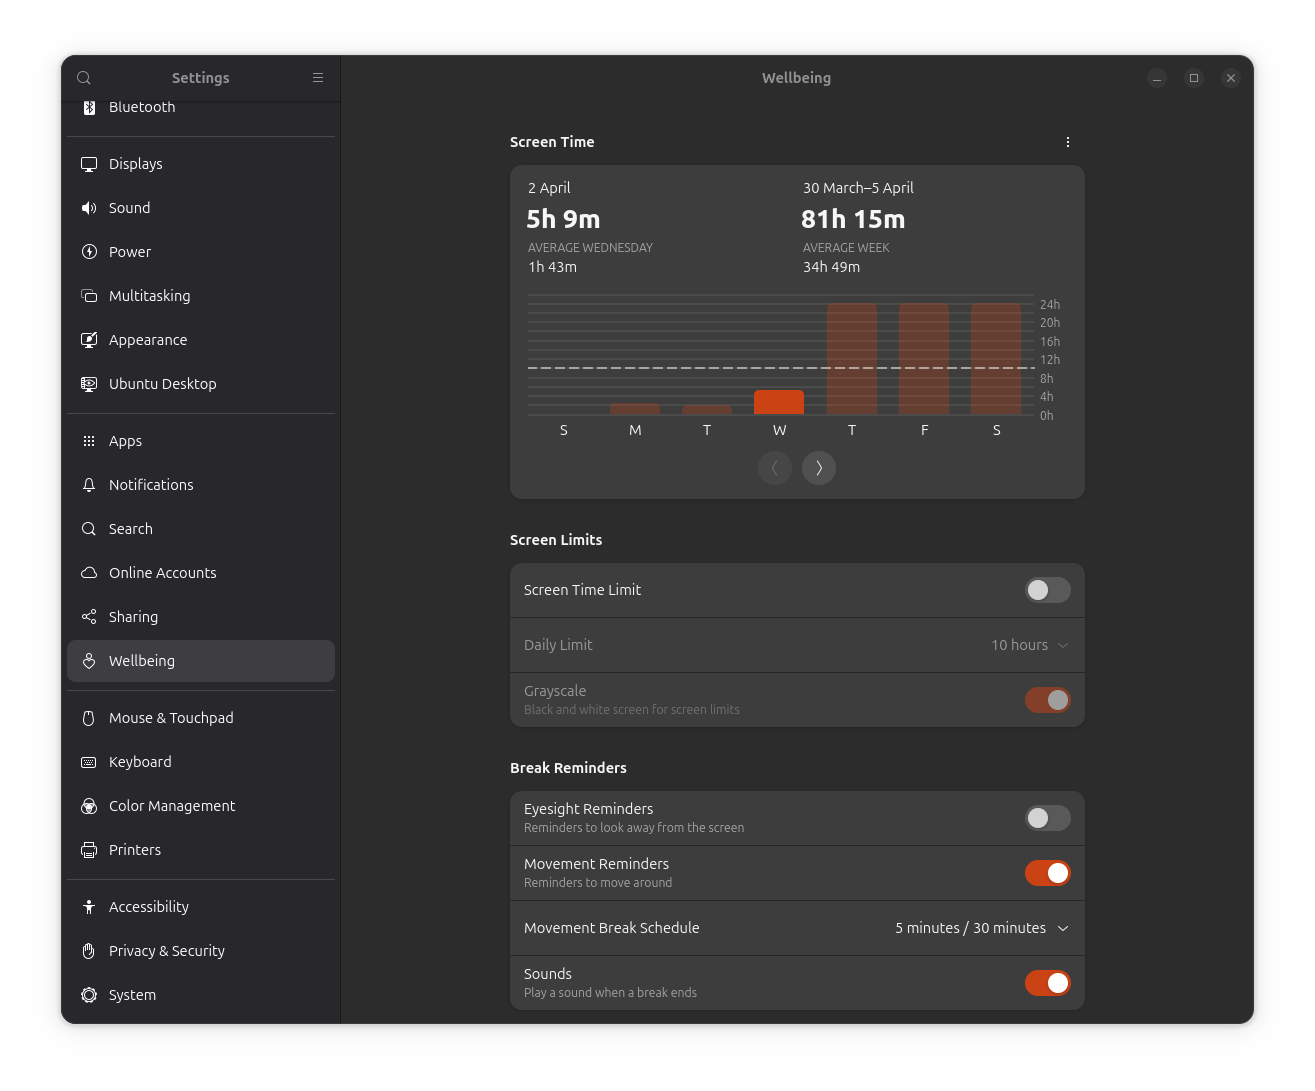
Task: Select the Multitasking icon
Action: (88, 295)
